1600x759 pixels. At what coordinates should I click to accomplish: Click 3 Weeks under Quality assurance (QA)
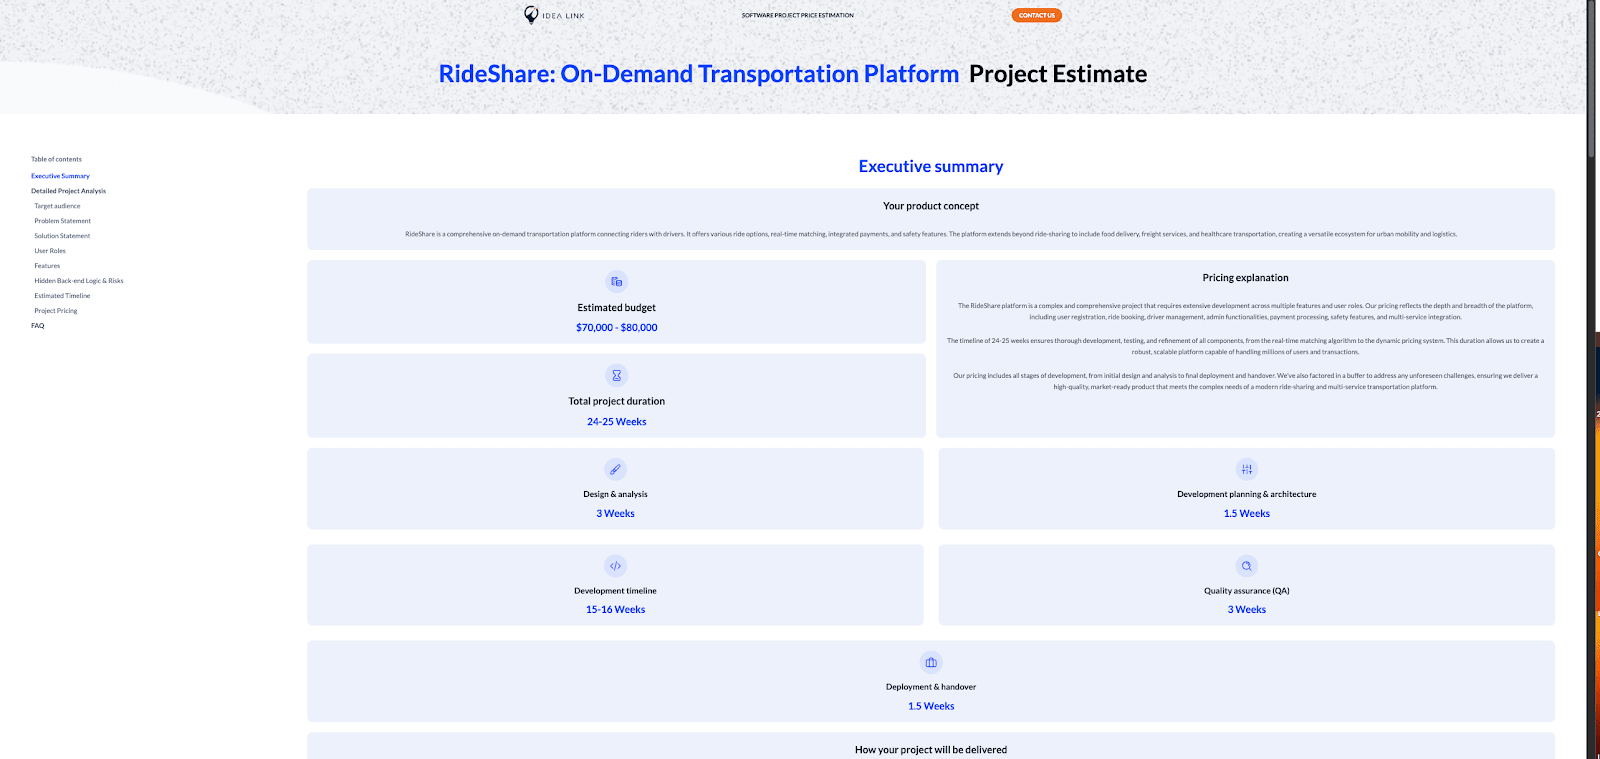pos(1247,610)
